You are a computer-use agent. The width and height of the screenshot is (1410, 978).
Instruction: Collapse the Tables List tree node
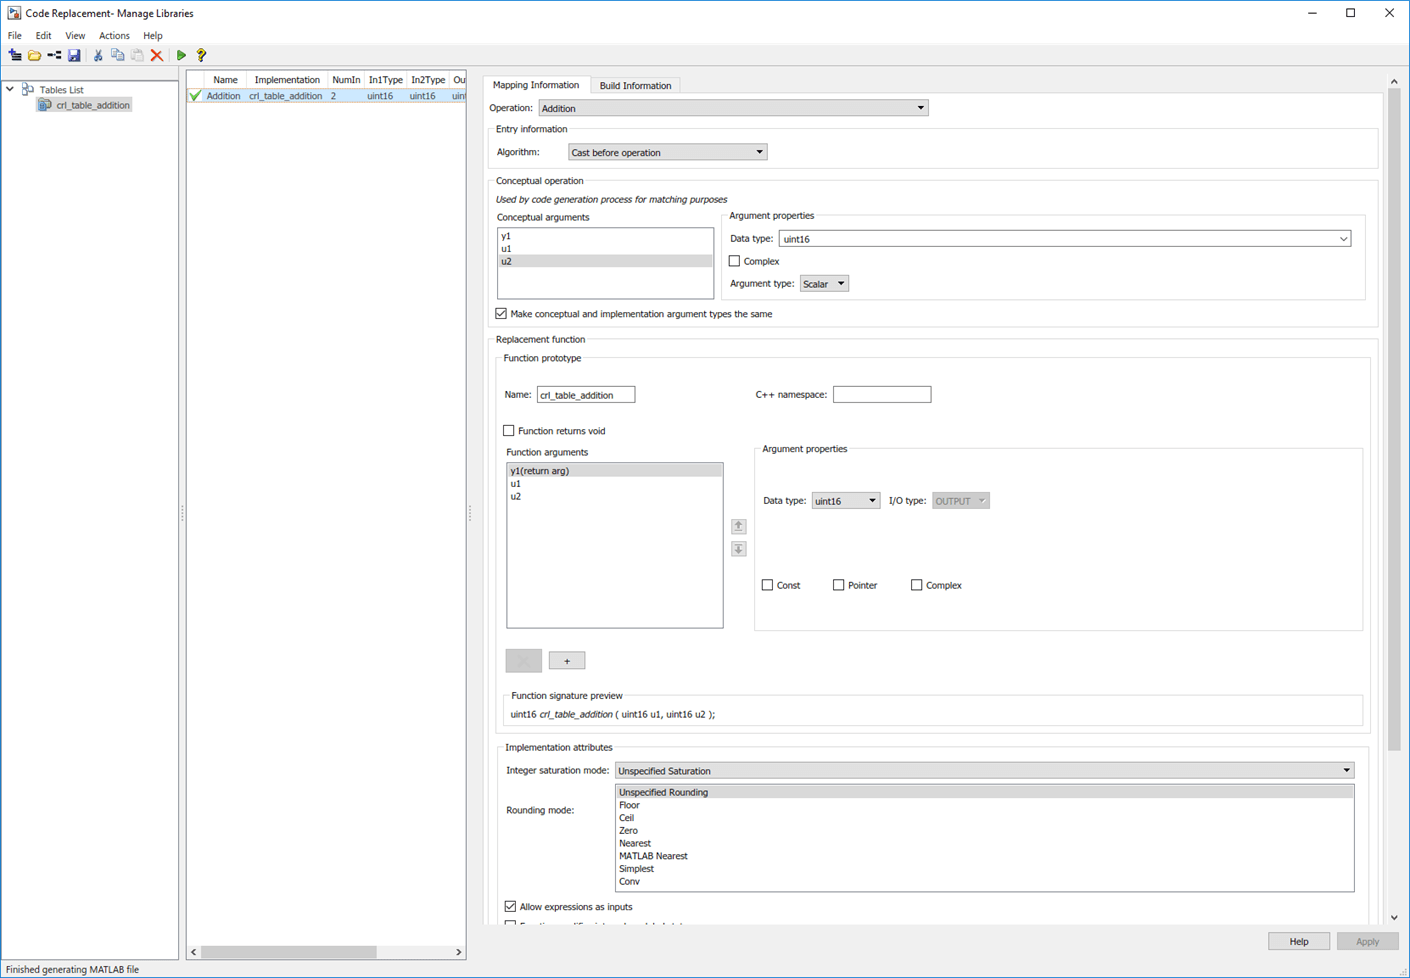click(x=10, y=89)
